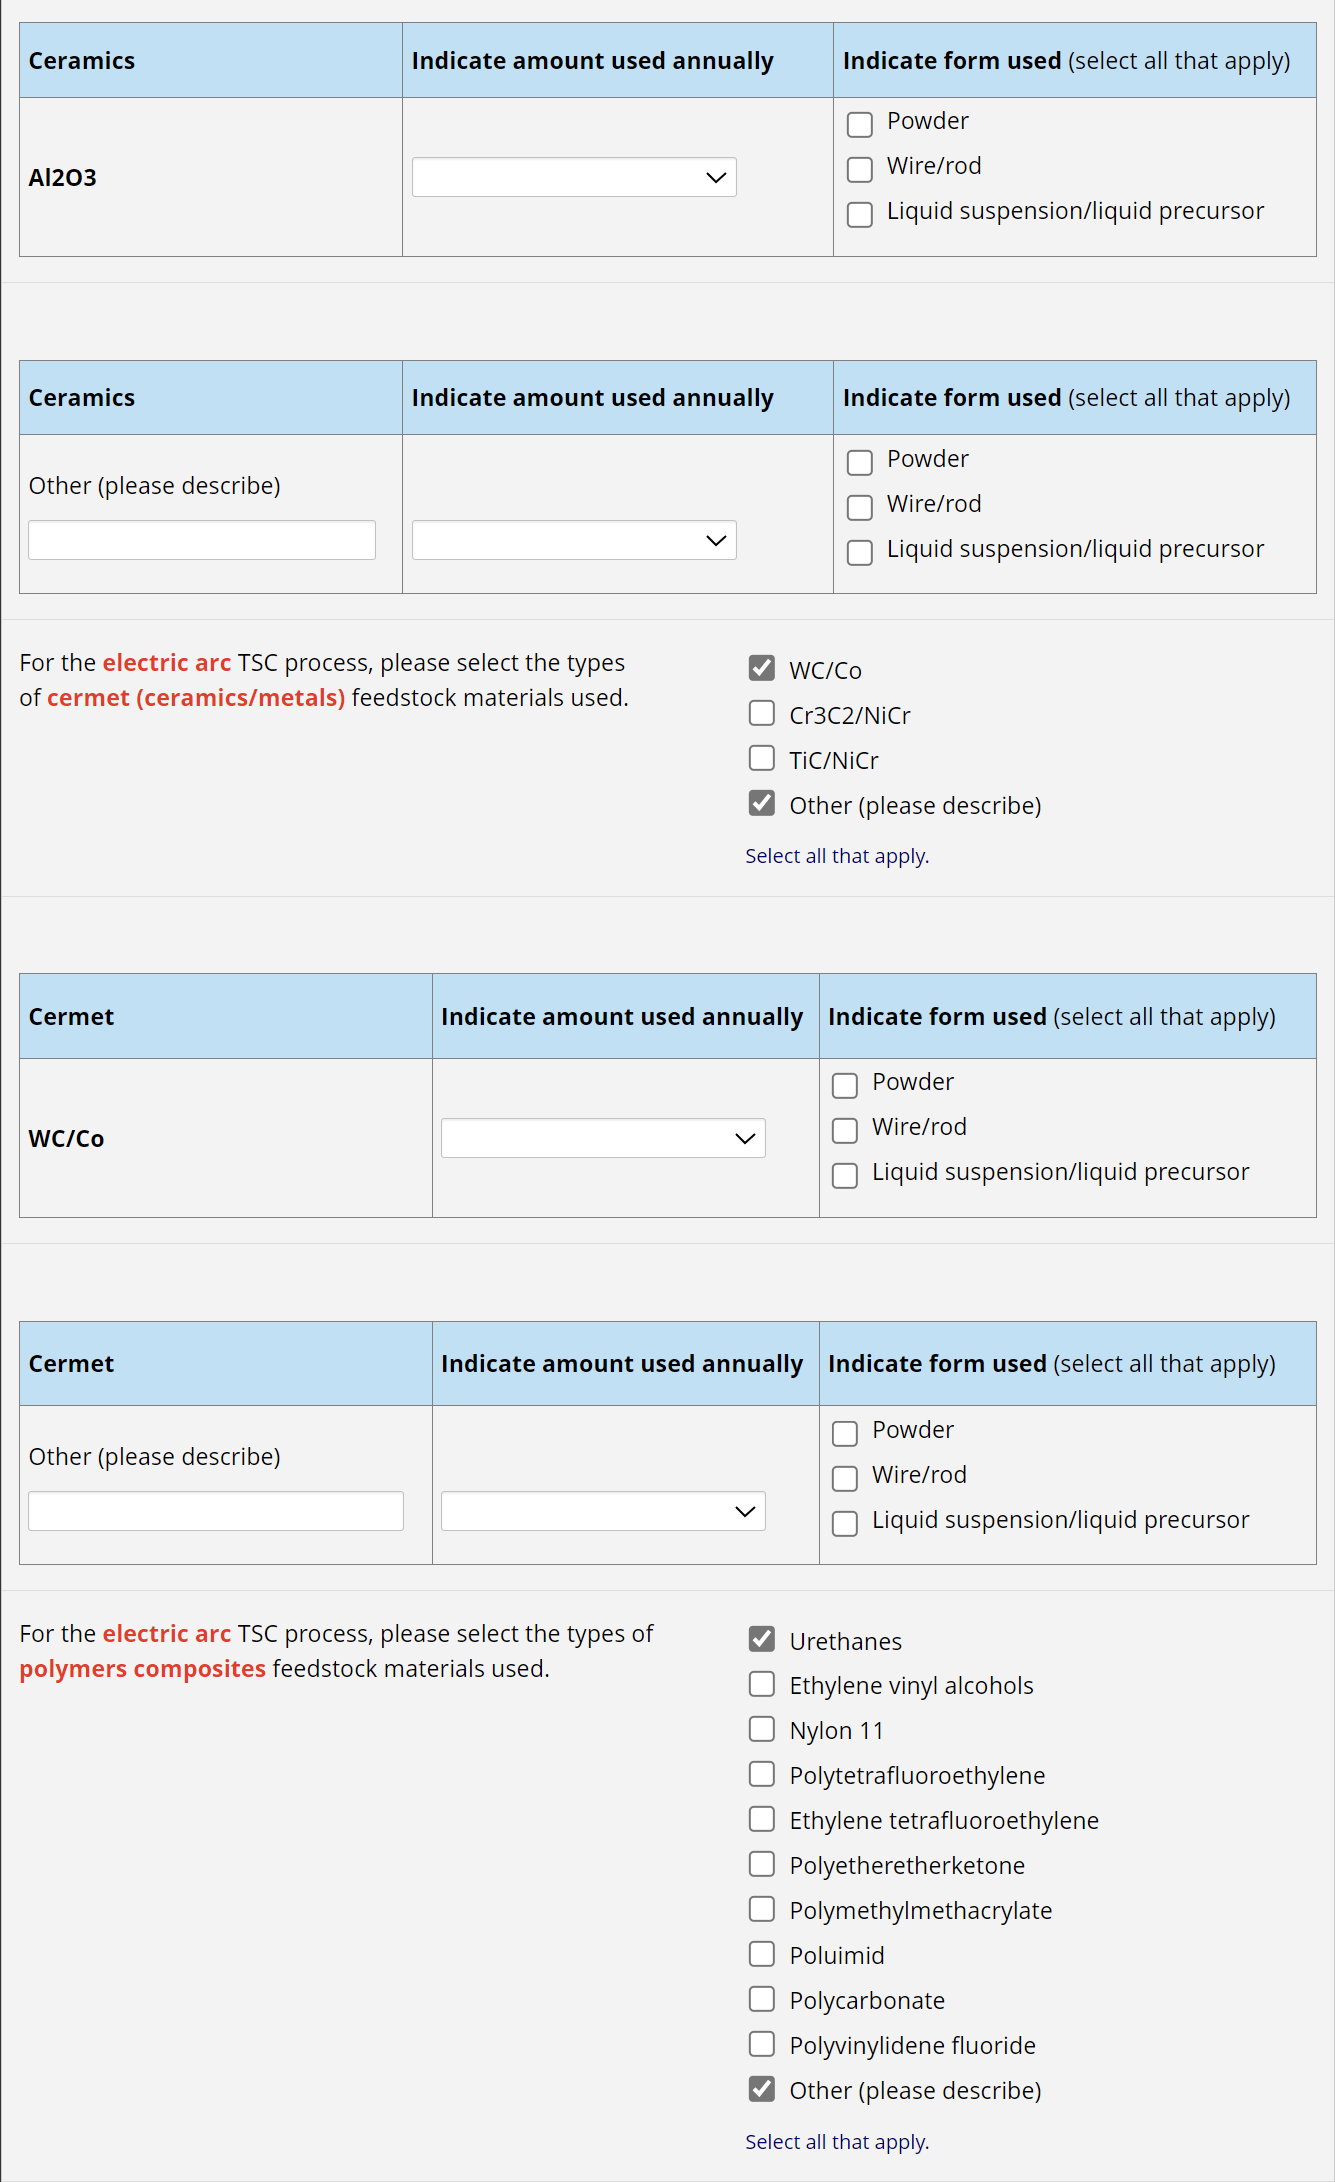
Task: Expand the Ceramics Other annual amount dropdown
Action: pyautogui.click(x=574, y=540)
